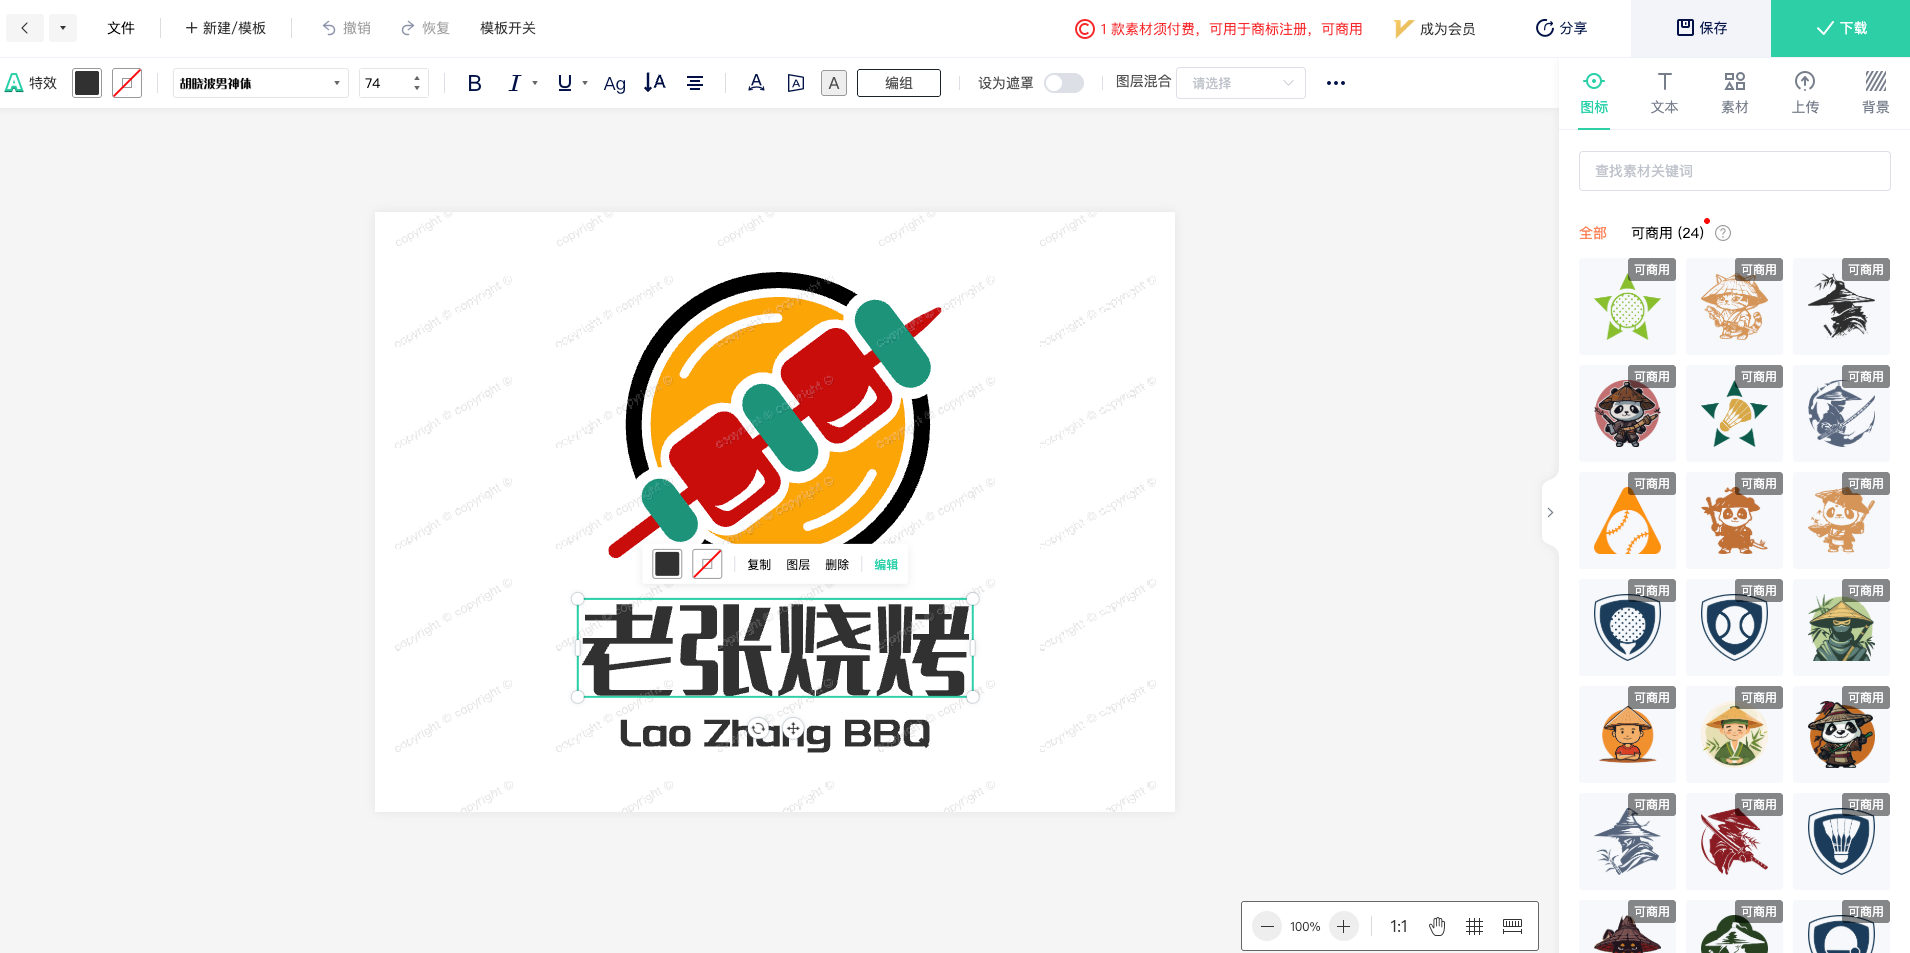1910x953 pixels.
Task: Zoom in with the plus button
Action: point(1344,926)
